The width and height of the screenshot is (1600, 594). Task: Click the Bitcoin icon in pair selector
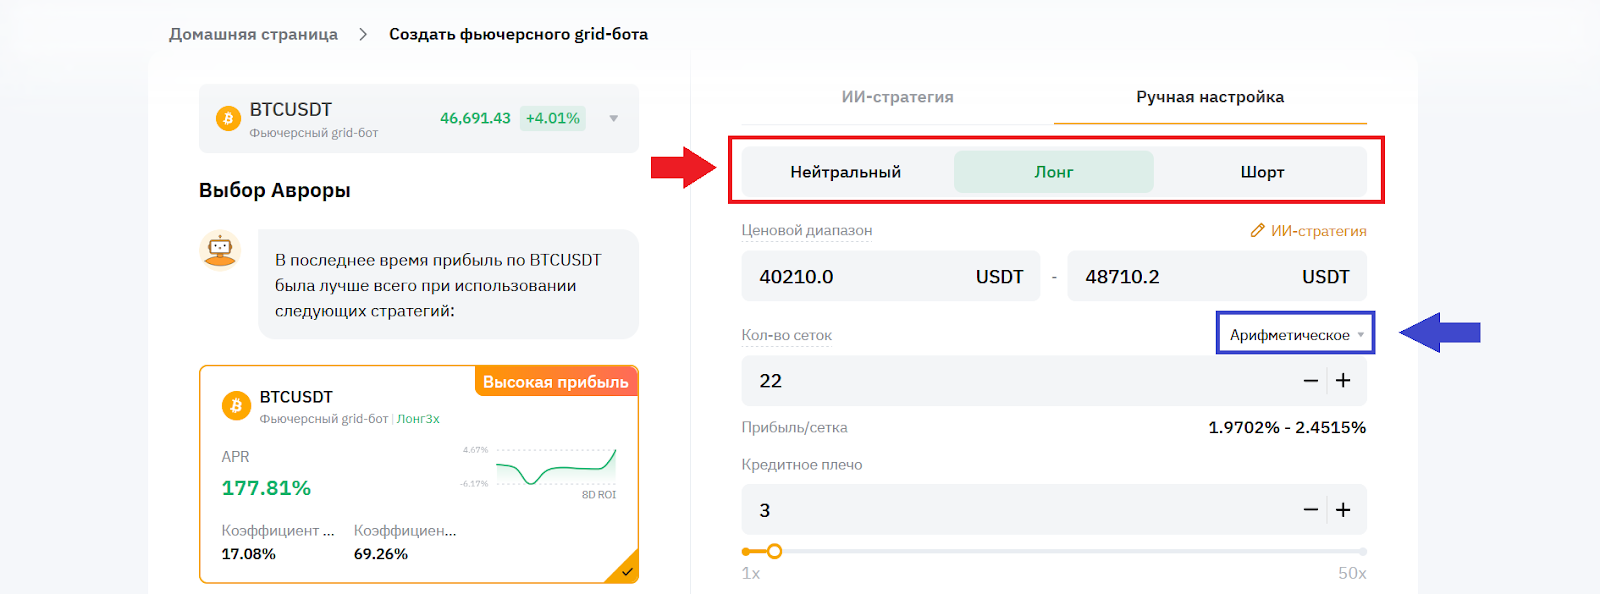point(228,118)
